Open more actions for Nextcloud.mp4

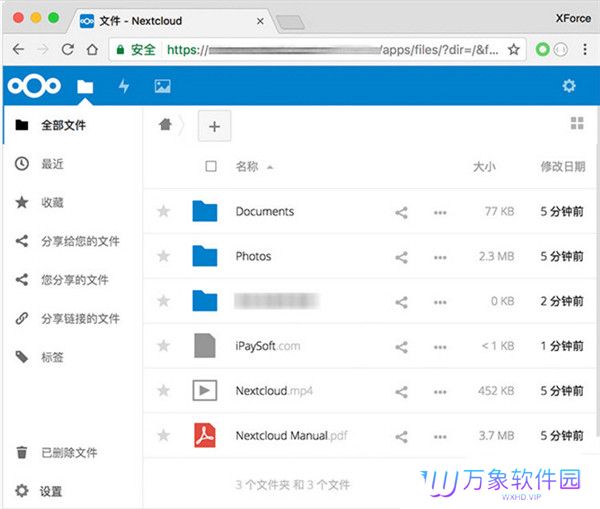[x=440, y=392]
